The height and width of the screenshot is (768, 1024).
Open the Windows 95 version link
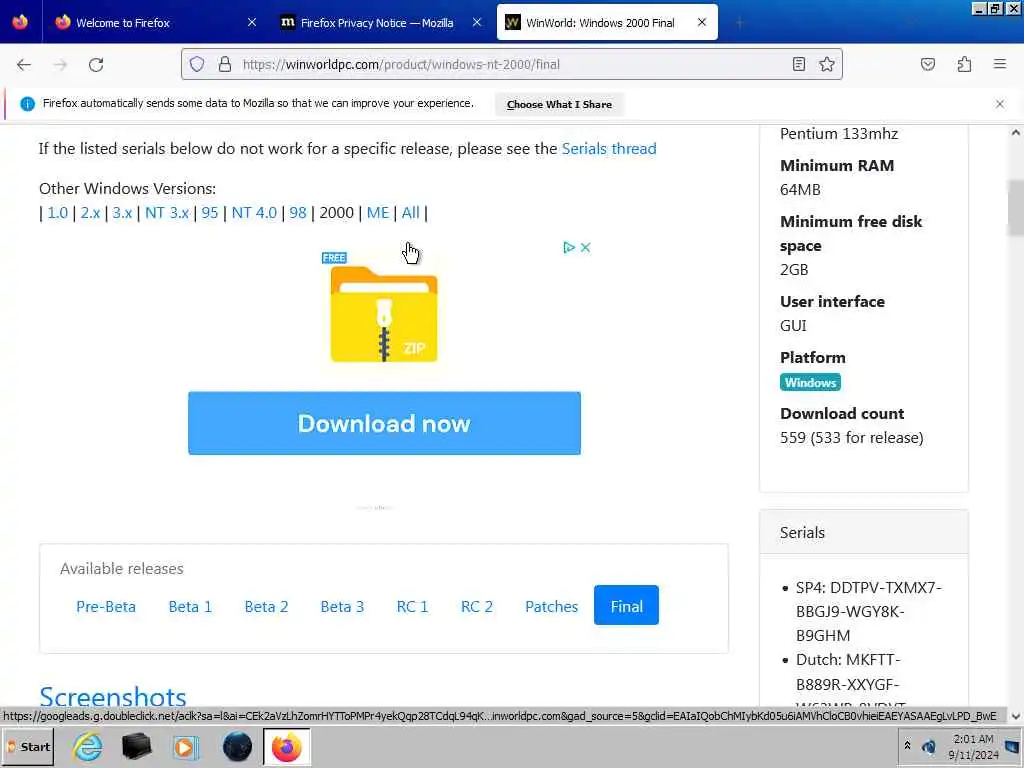(210, 213)
